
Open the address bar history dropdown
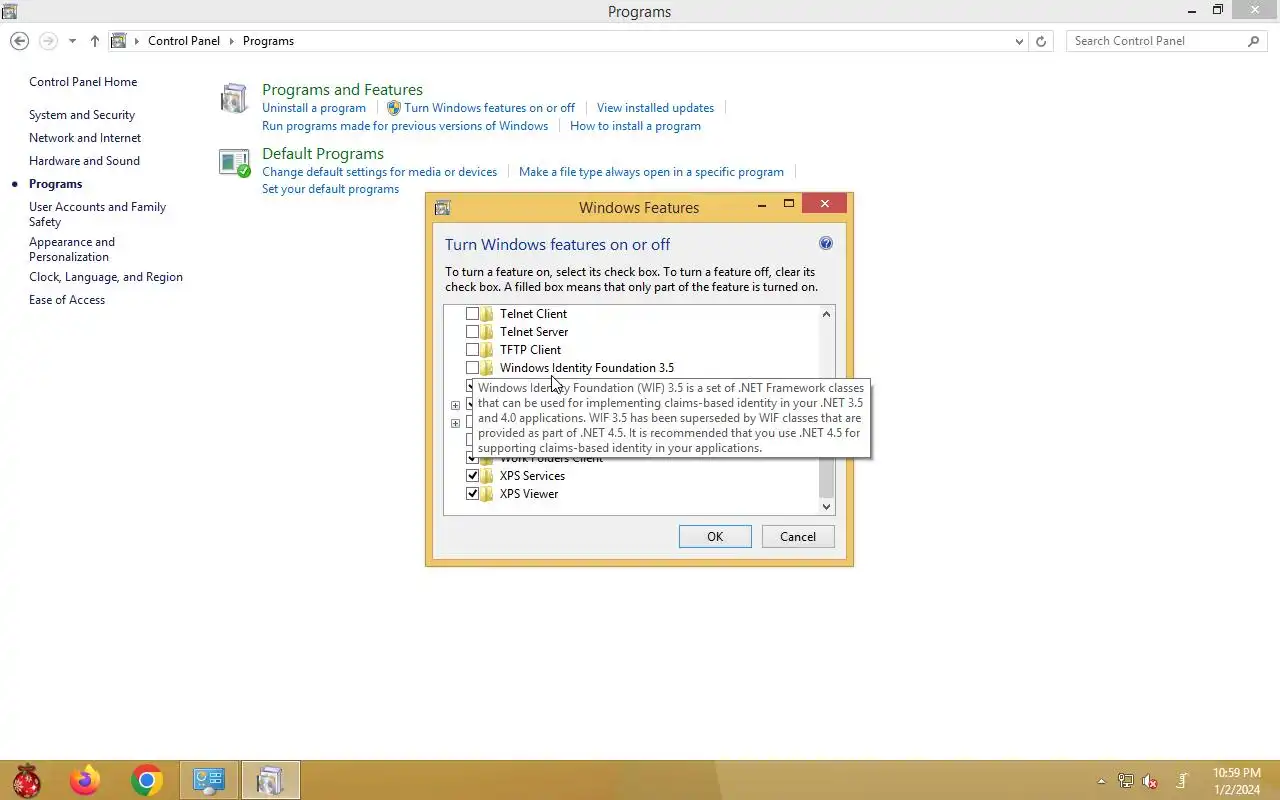point(1019,41)
